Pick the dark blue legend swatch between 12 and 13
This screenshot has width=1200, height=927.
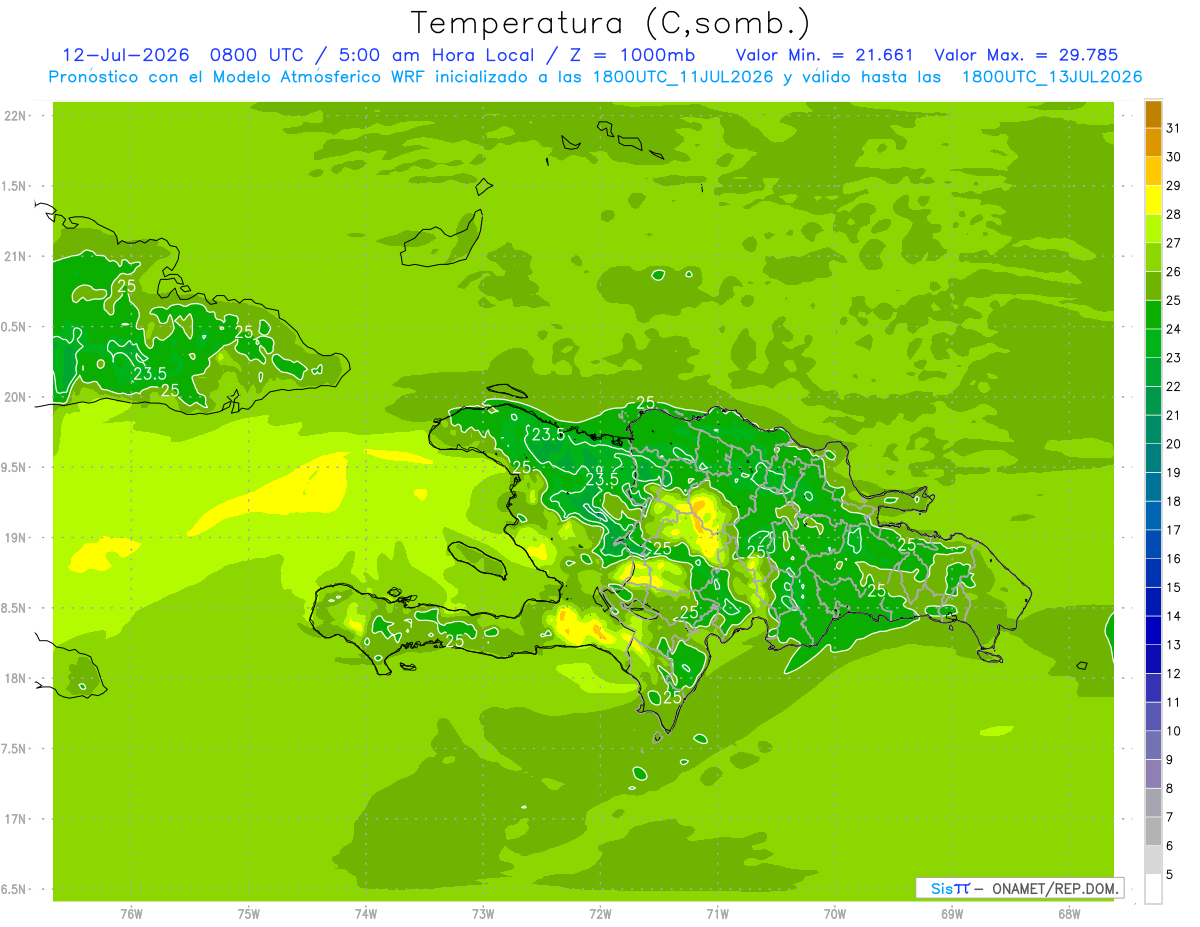pyautogui.click(x=1153, y=659)
